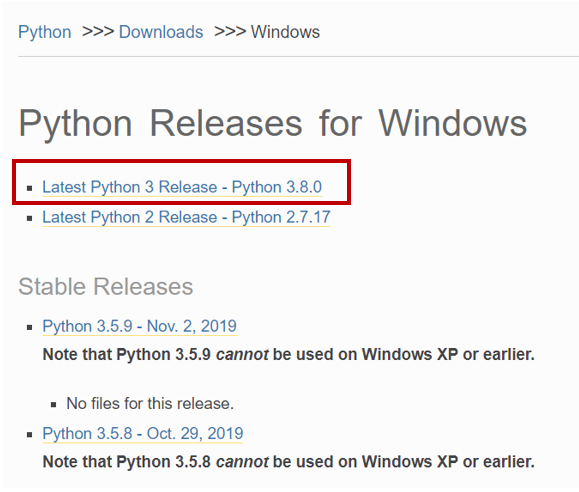The width and height of the screenshot is (579, 492).
Task: Click the bullet beside Python 3.5.9 entry
Action: pos(30,327)
